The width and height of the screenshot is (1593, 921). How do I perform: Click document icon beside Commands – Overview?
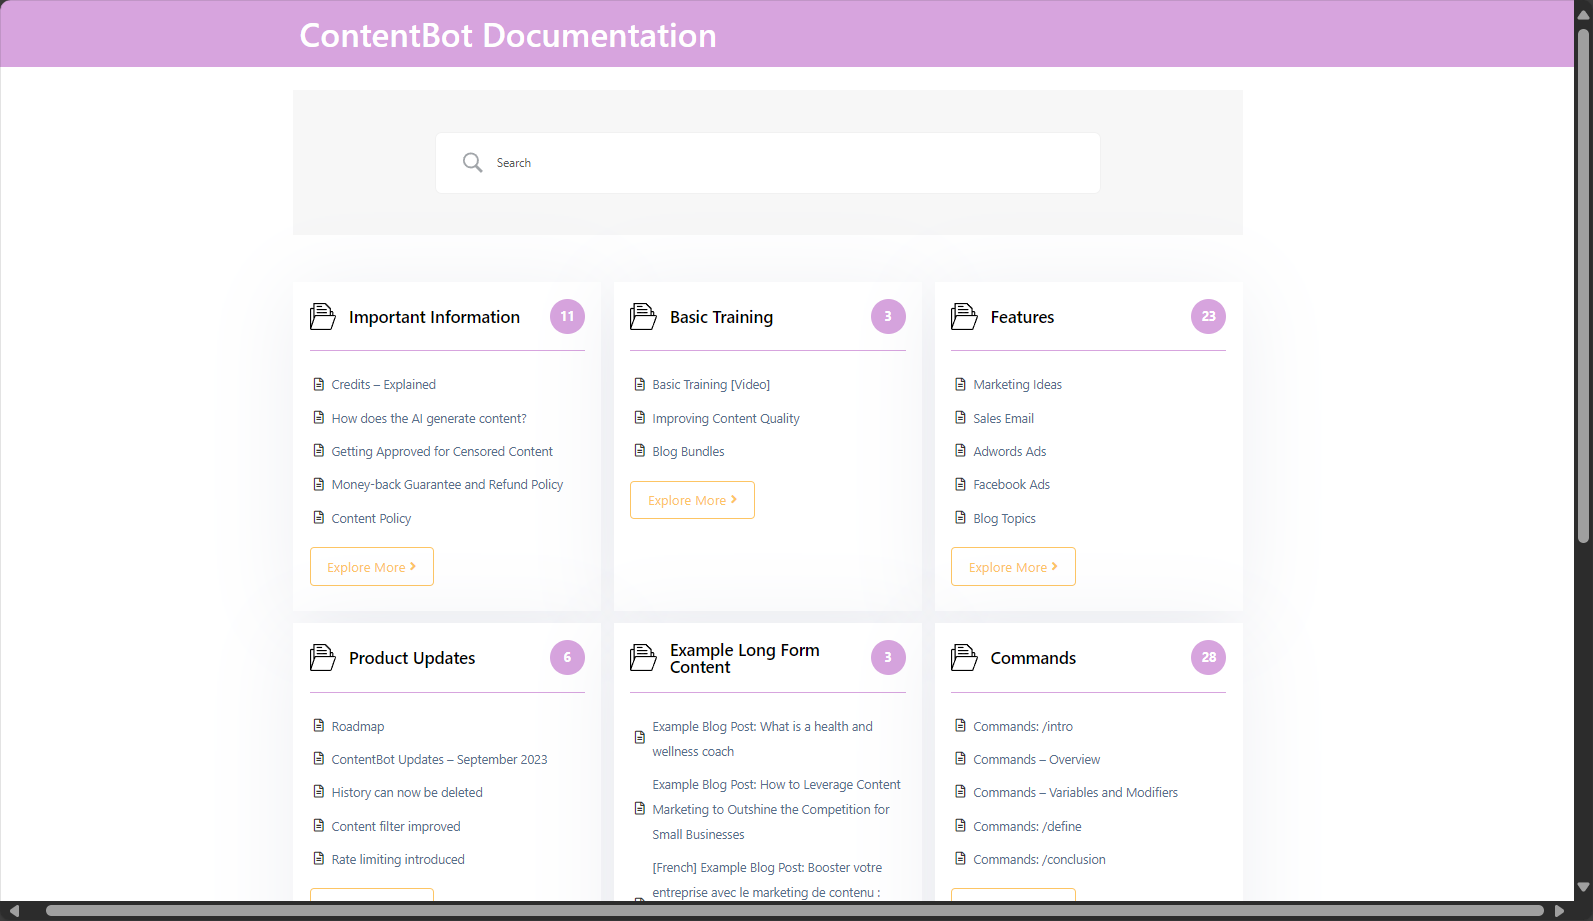pyautogui.click(x=961, y=758)
